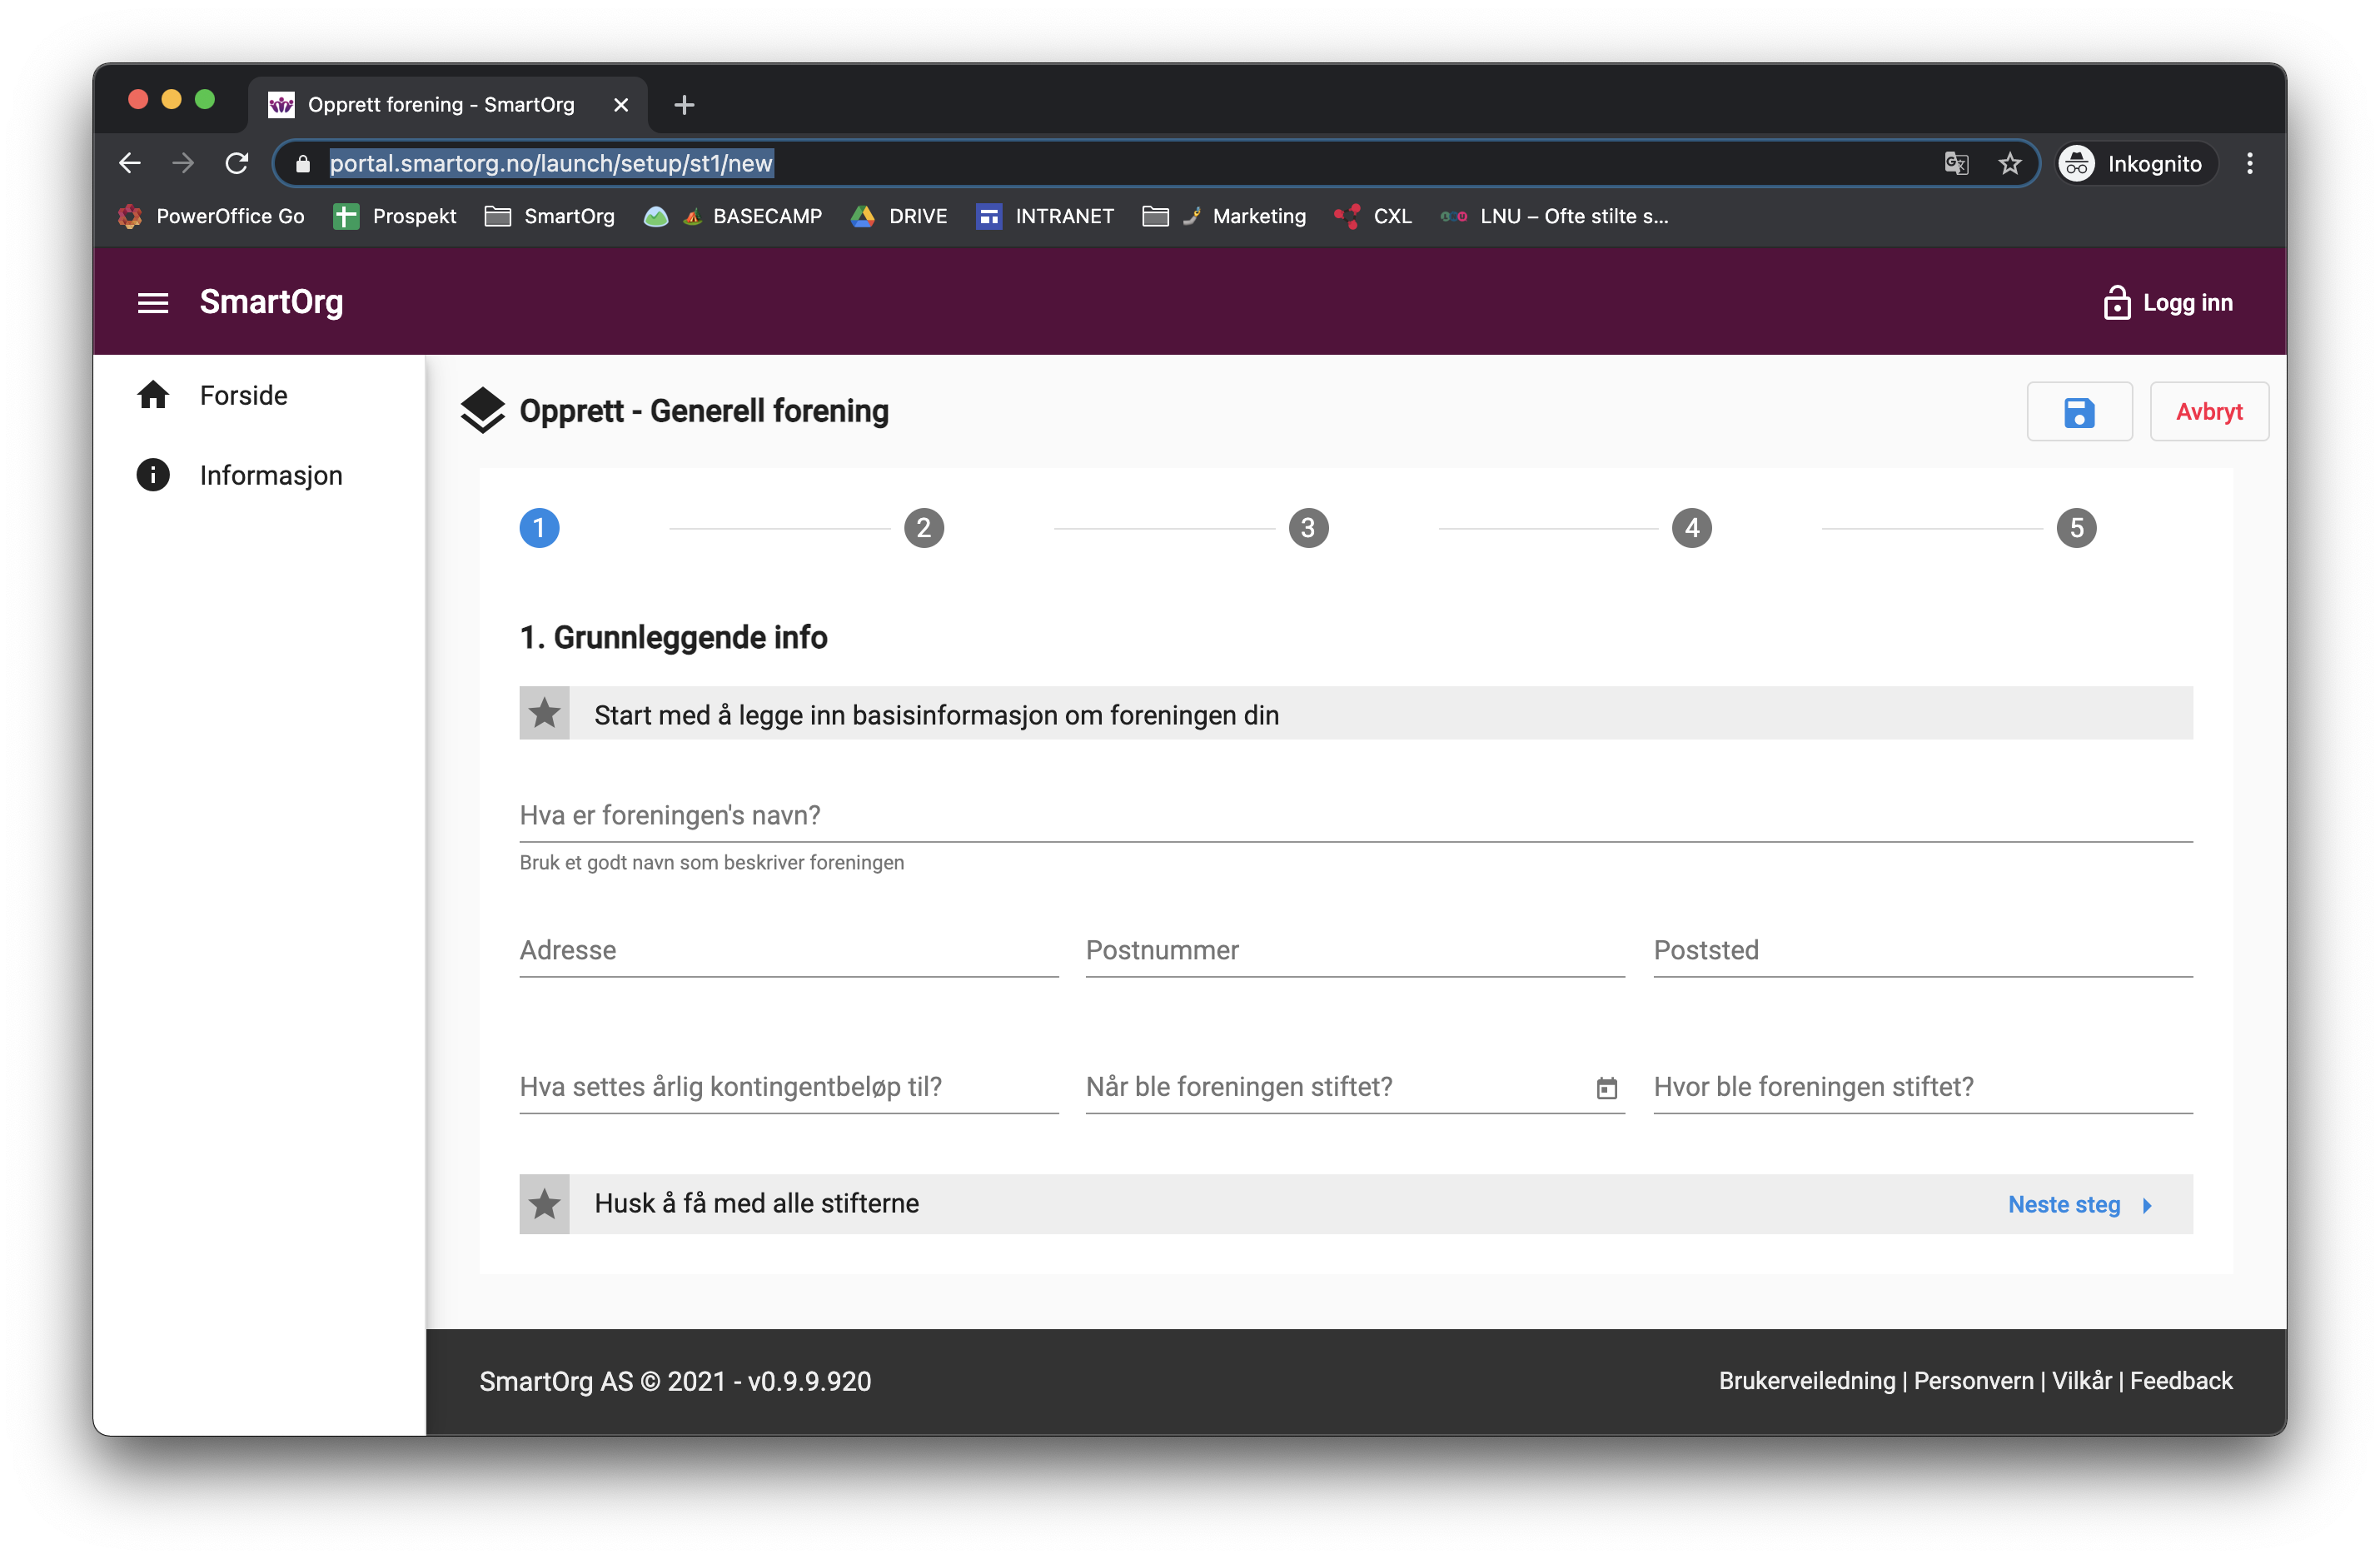Screen dimensions: 2380x1559
Task: Open the Brukerveiledning footer link
Action: 1806,1381
